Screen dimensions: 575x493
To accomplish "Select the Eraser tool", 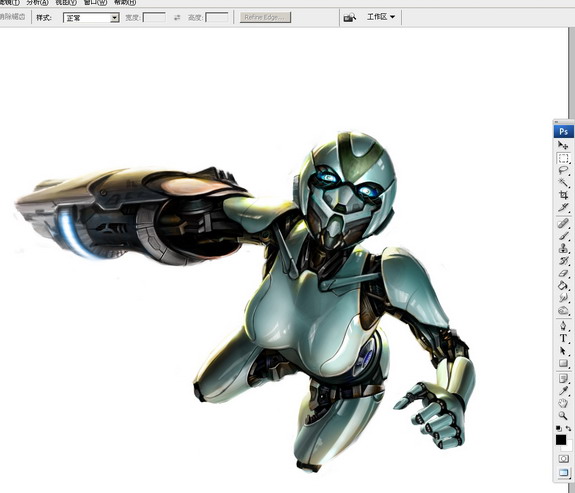I will pos(563,273).
